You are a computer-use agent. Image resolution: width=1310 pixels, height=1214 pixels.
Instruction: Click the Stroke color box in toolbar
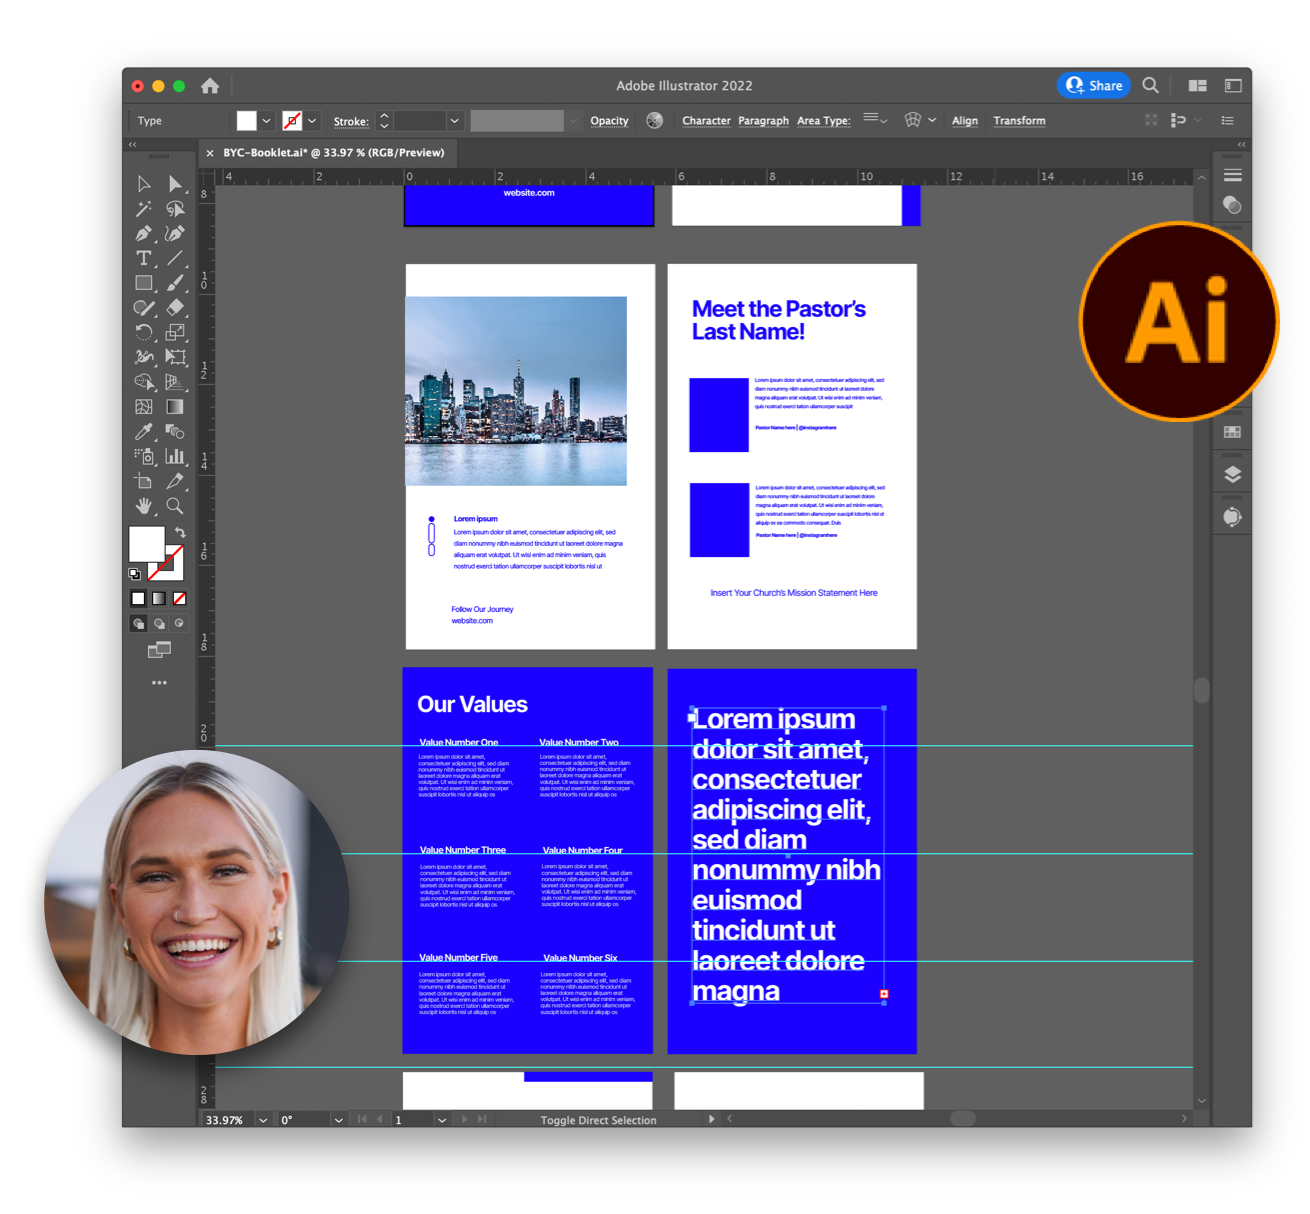click(170, 567)
